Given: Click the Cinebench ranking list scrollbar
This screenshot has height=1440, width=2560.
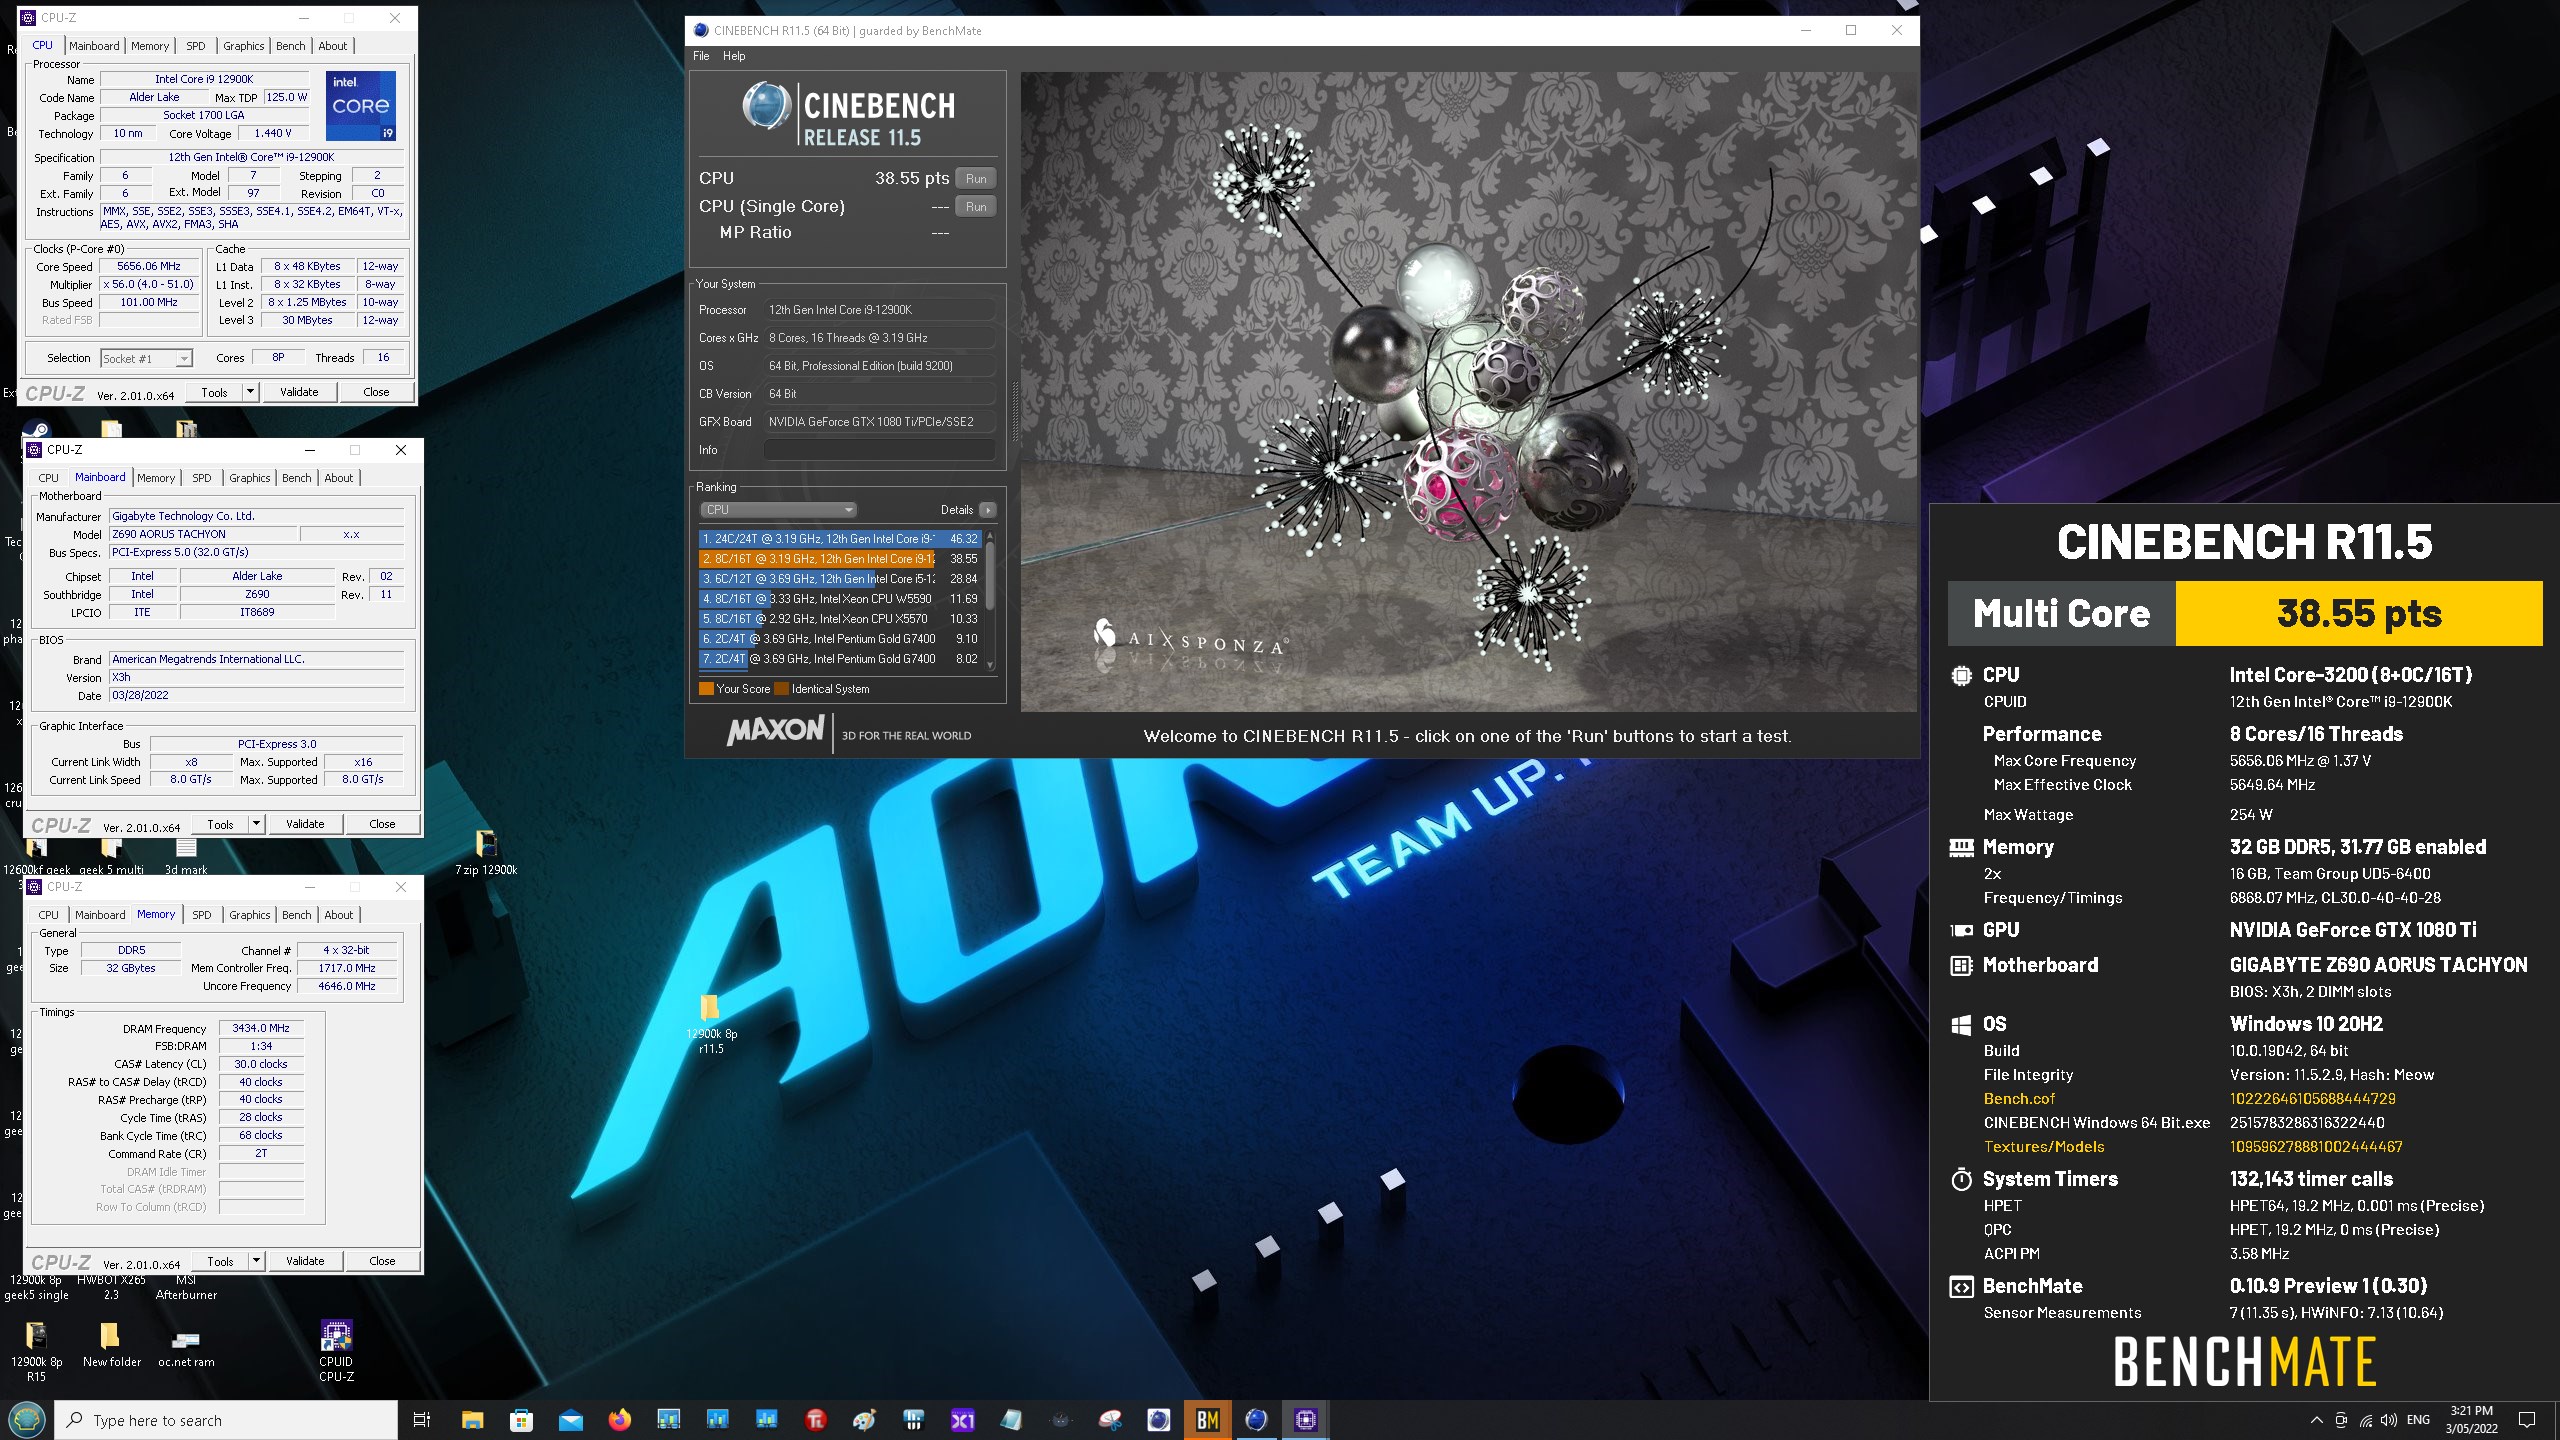Looking at the screenshot, I should 990,600.
